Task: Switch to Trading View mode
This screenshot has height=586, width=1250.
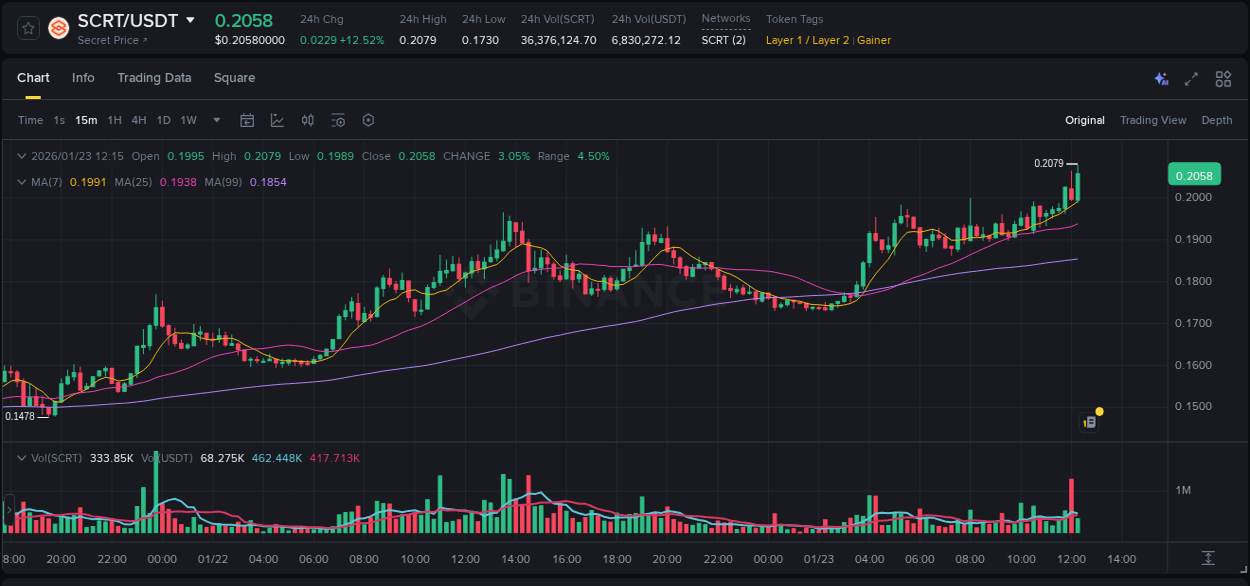Action: click(1152, 120)
